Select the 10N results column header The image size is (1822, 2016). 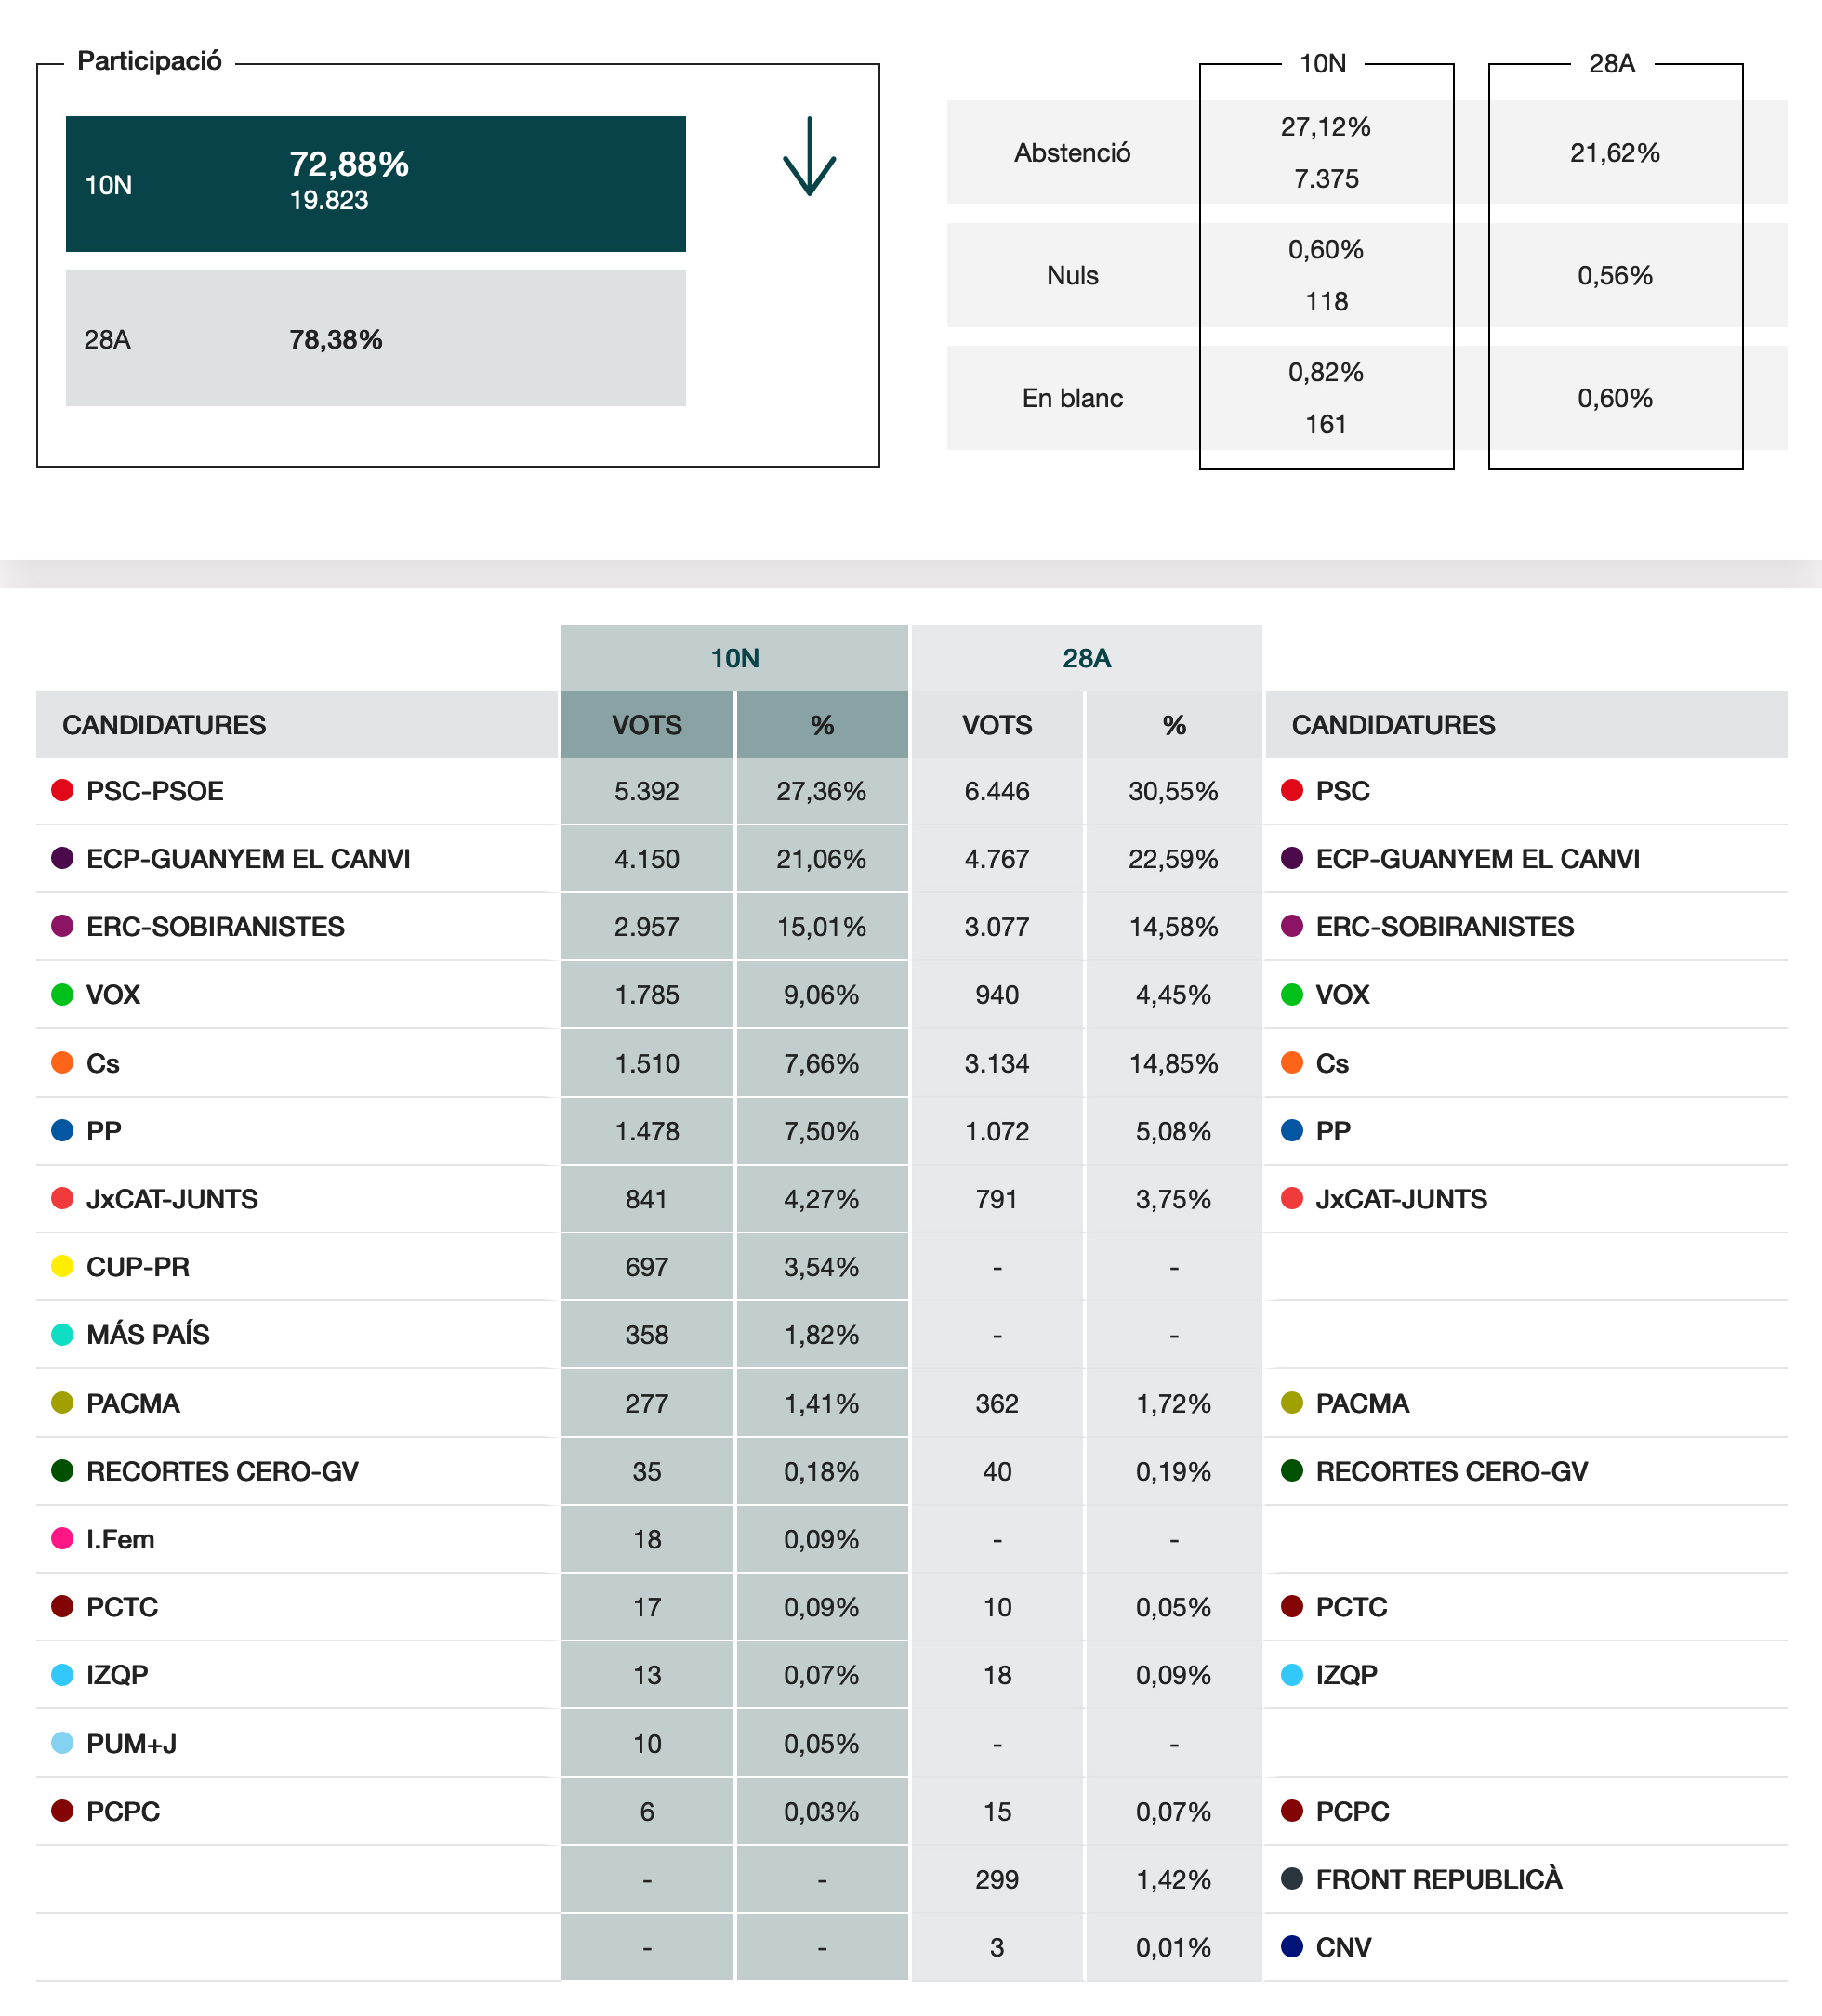coord(734,658)
